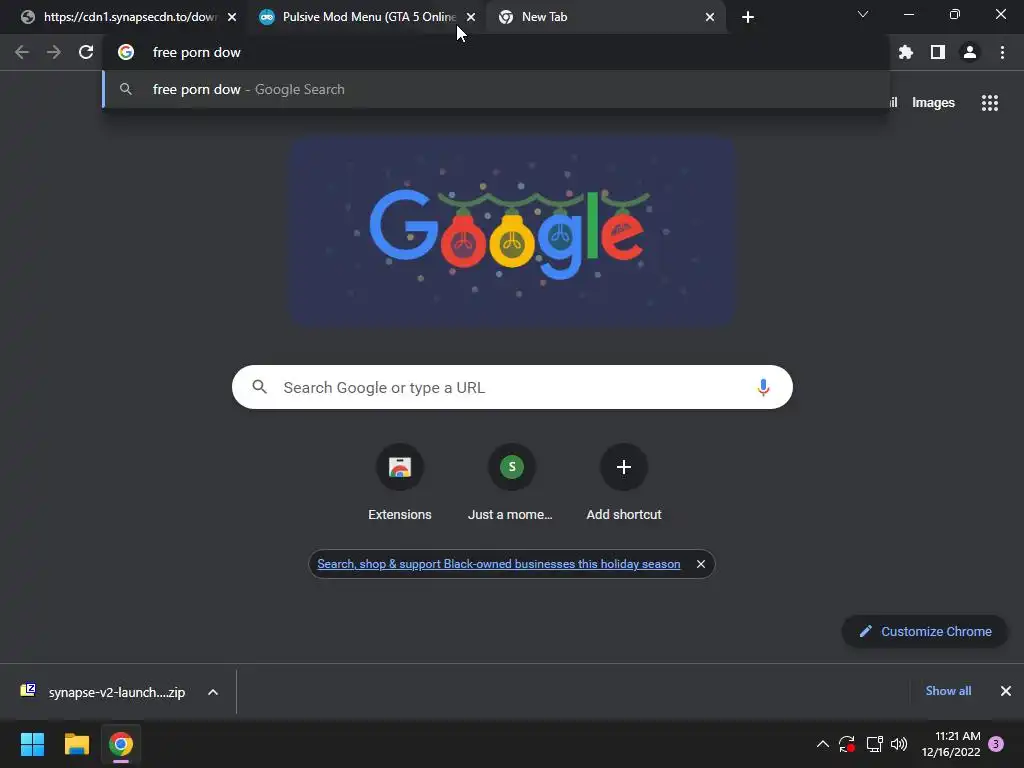Add a new shortcut tile
1024x768 pixels.
624,482
